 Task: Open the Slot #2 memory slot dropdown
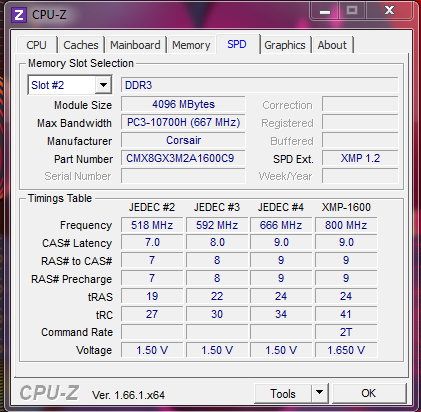(x=70, y=85)
